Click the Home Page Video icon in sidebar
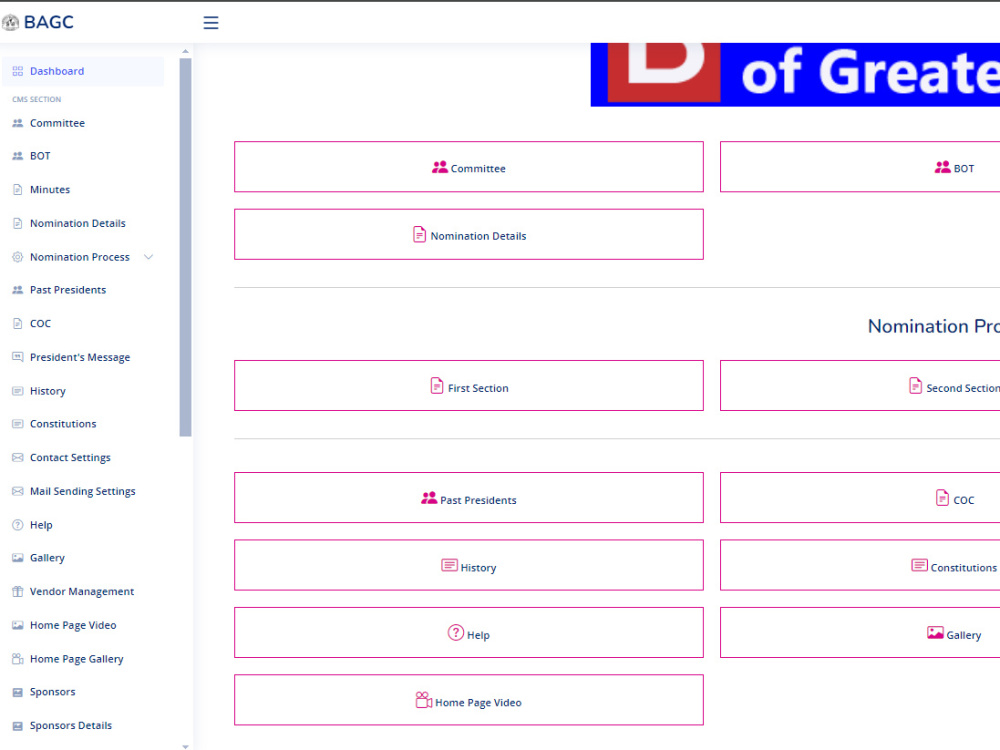Viewport: 1000px width, 750px height. point(18,625)
